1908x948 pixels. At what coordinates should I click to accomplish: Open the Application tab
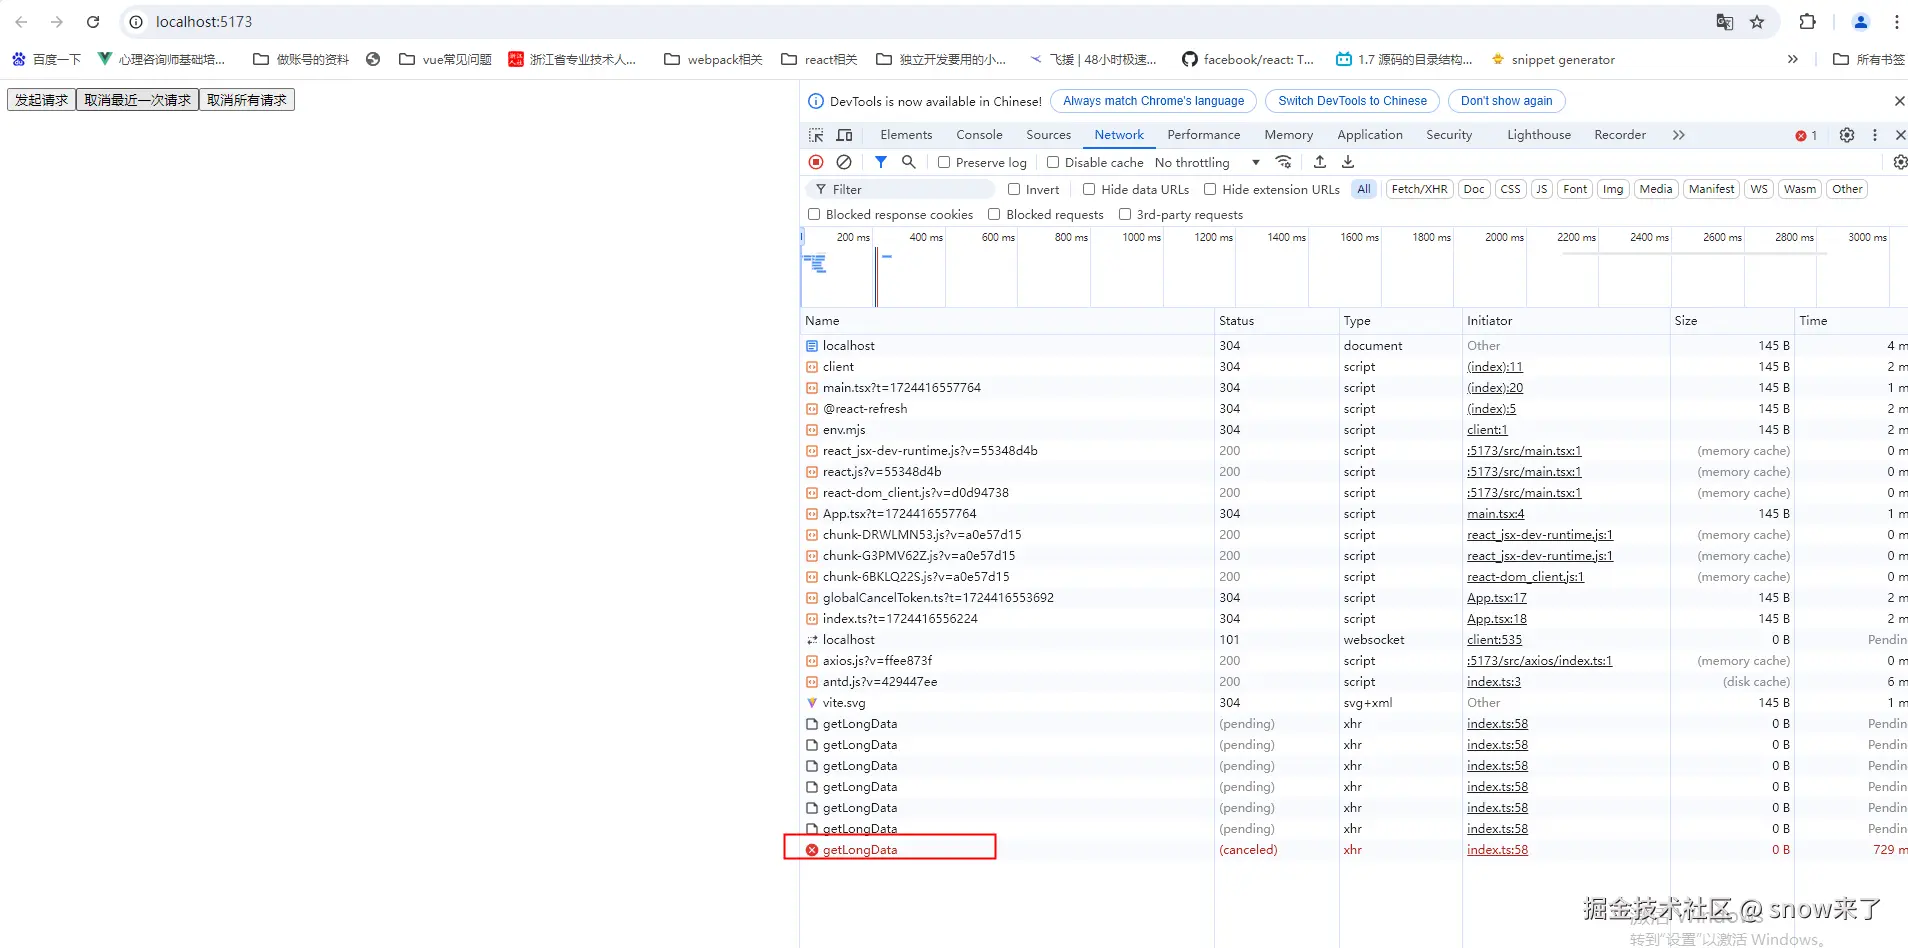[x=1370, y=135]
